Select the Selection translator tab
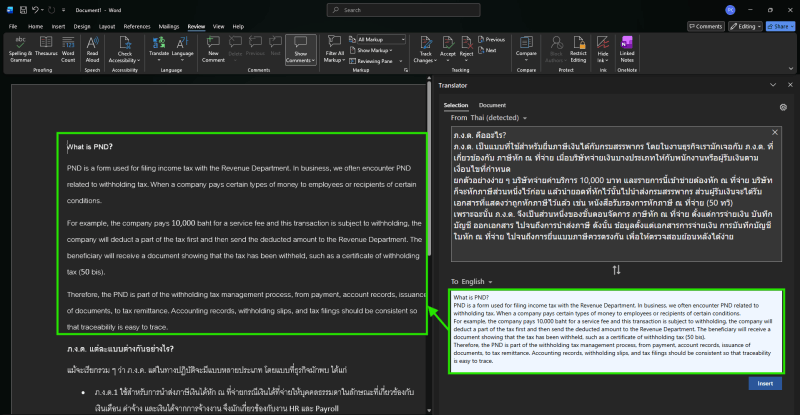Screen dimensions: 800x415 click(x=456, y=105)
